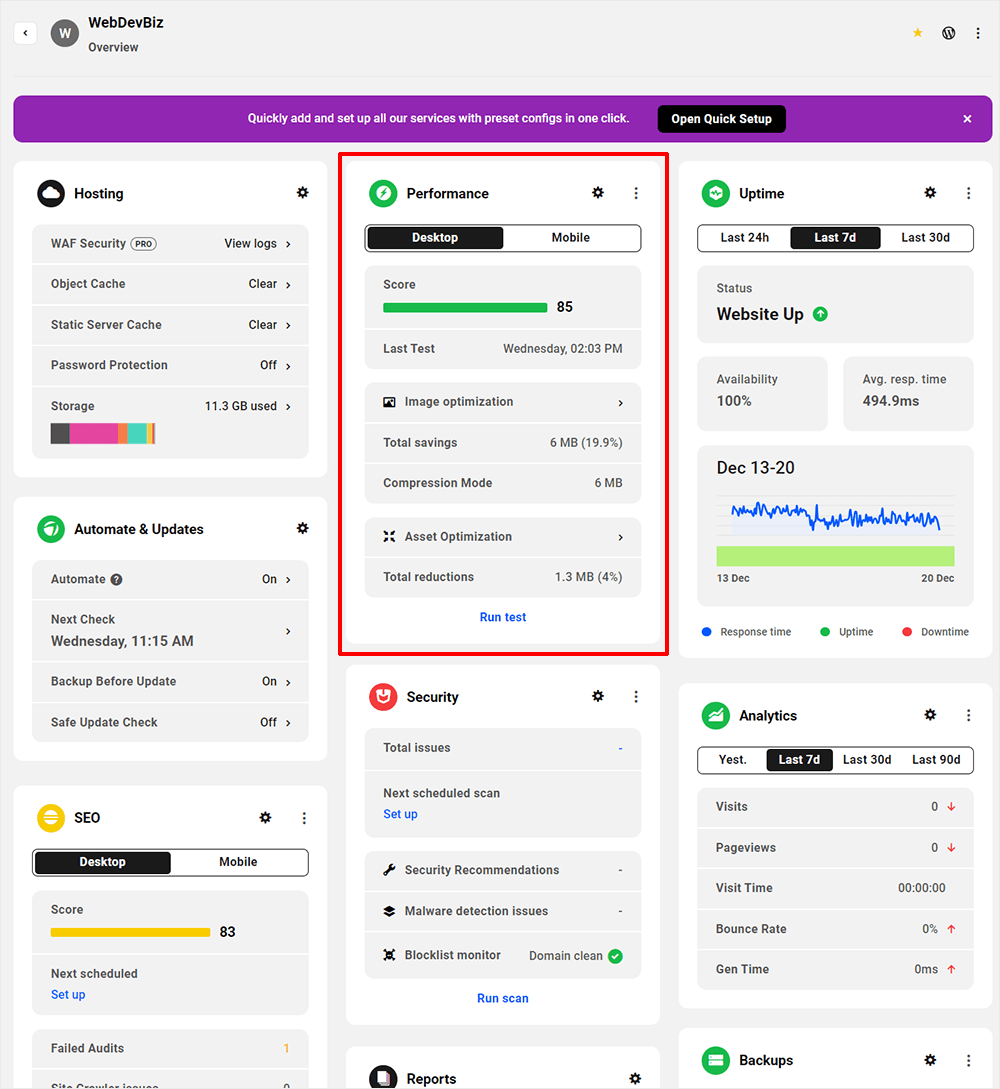The height and width of the screenshot is (1089, 1000).
Task: Click Run test link
Action: click(503, 617)
